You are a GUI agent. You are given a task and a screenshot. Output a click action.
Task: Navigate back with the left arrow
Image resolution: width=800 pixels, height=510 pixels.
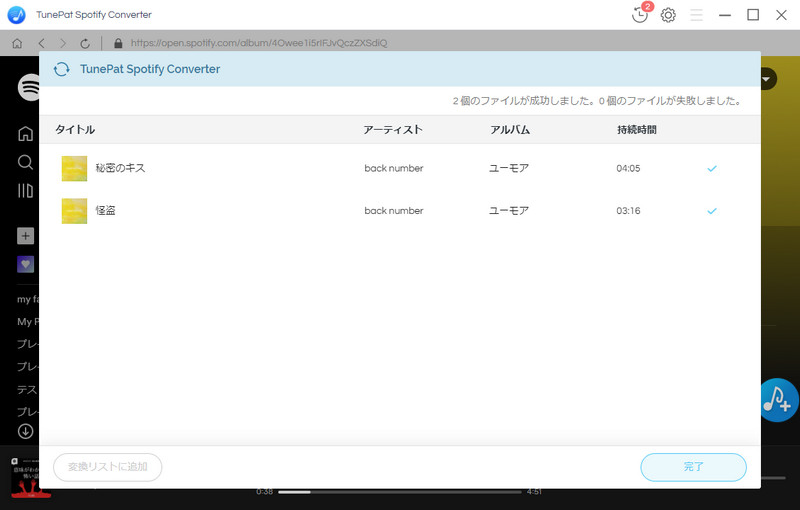pos(41,43)
